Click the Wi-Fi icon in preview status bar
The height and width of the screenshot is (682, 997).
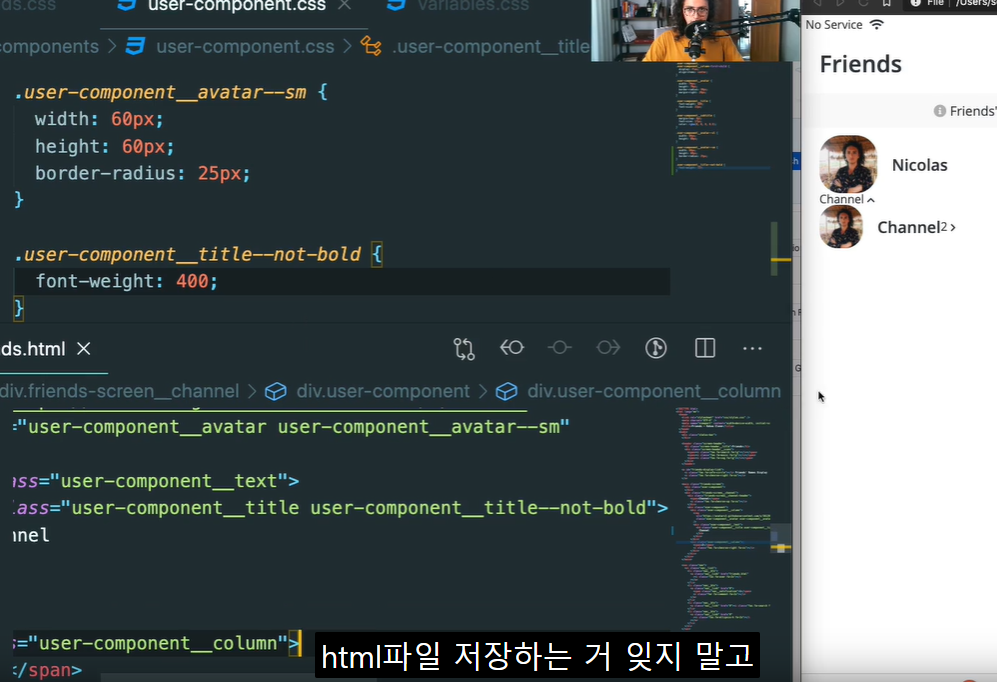tap(877, 24)
